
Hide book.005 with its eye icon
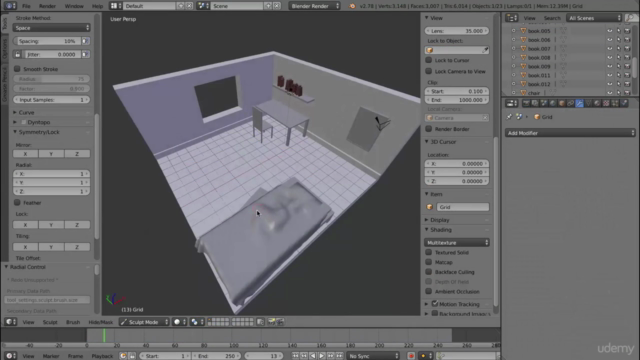click(x=610, y=31)
